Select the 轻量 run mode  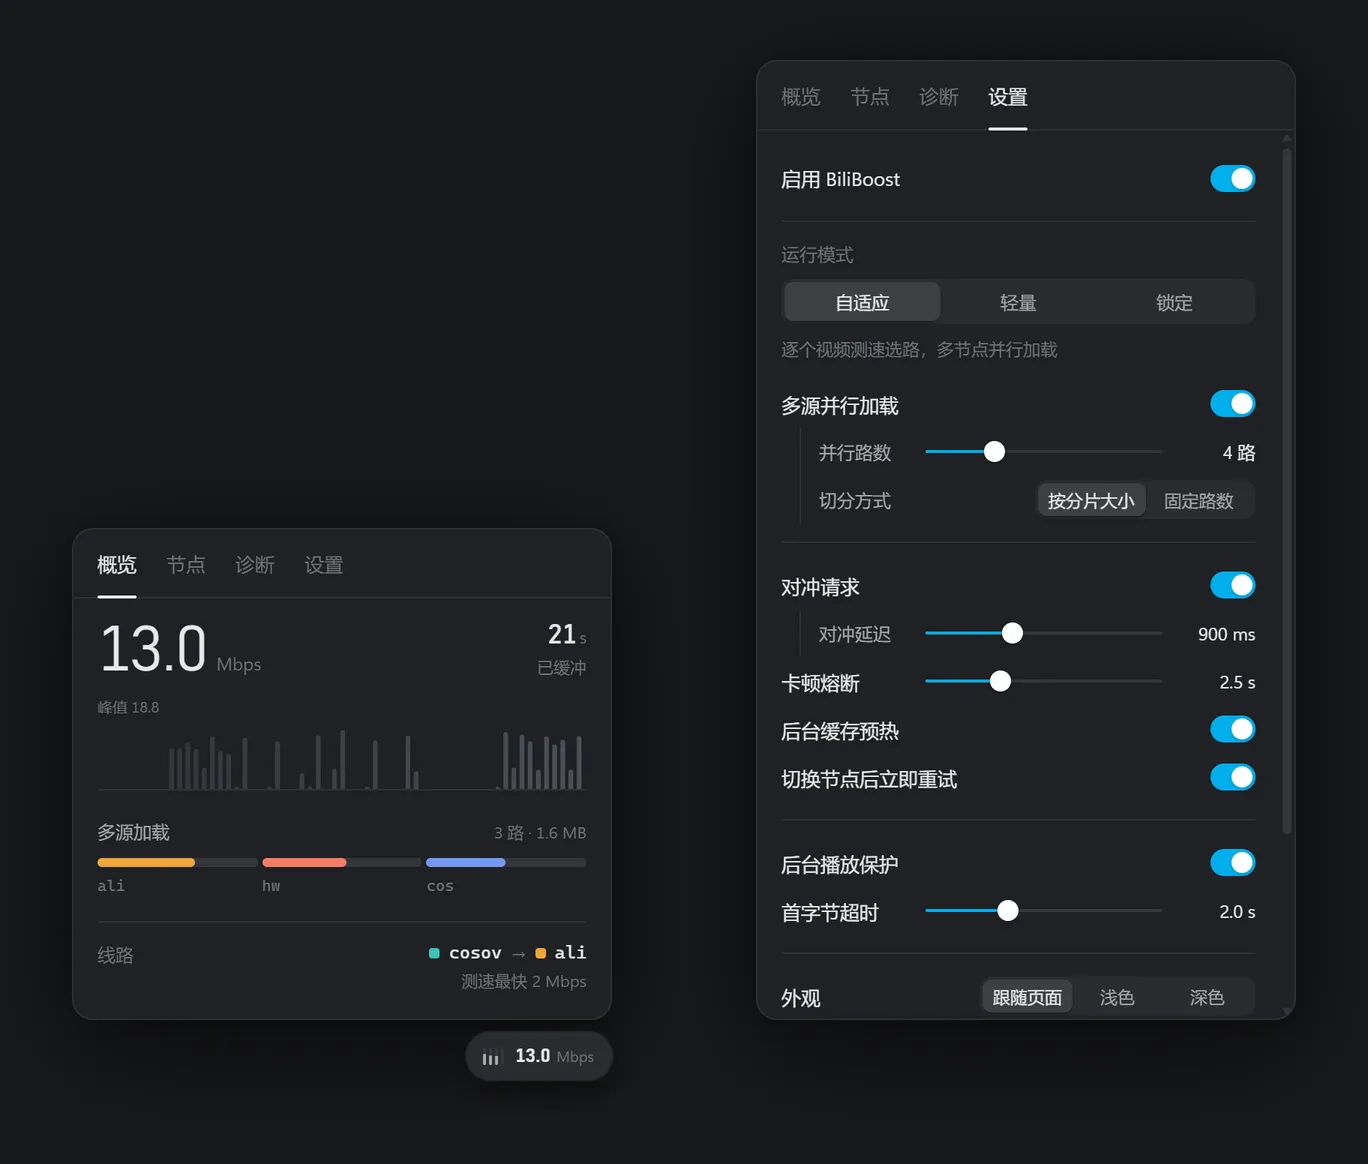pyautogui.click(x=1018, y=302)
